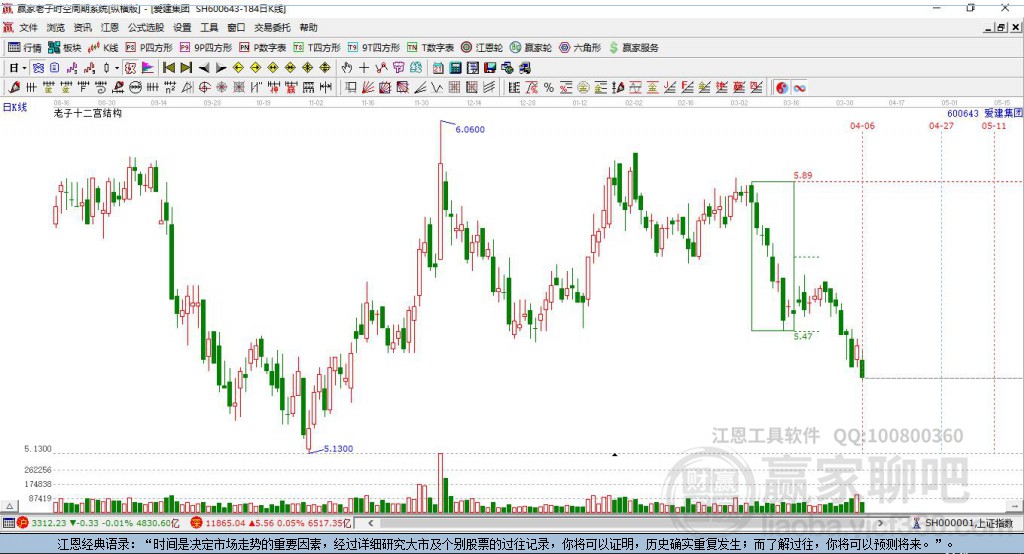Screen dimensions: 1024x554
Task: Jump to the first bar icon
Action: point(168,68)
